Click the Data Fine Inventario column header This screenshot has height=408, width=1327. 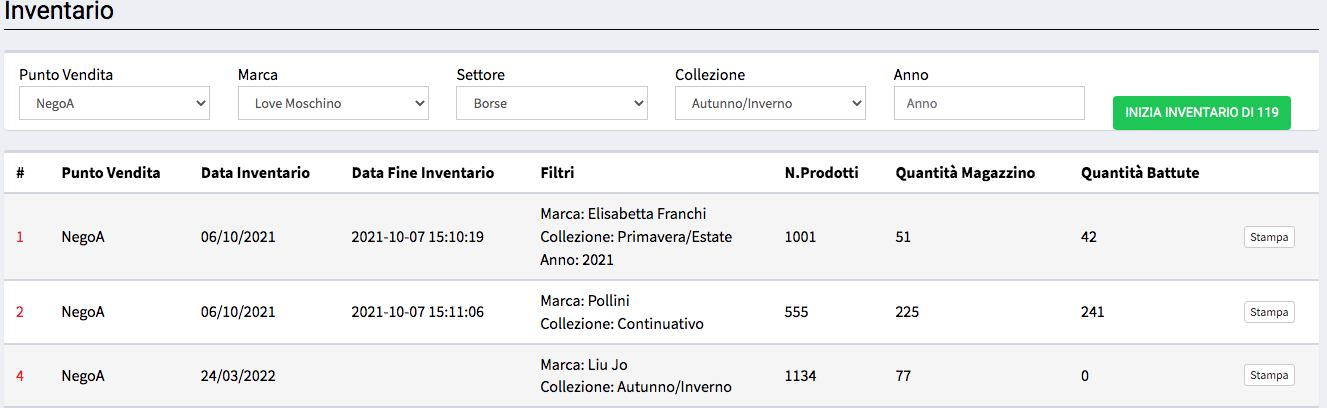423,173
